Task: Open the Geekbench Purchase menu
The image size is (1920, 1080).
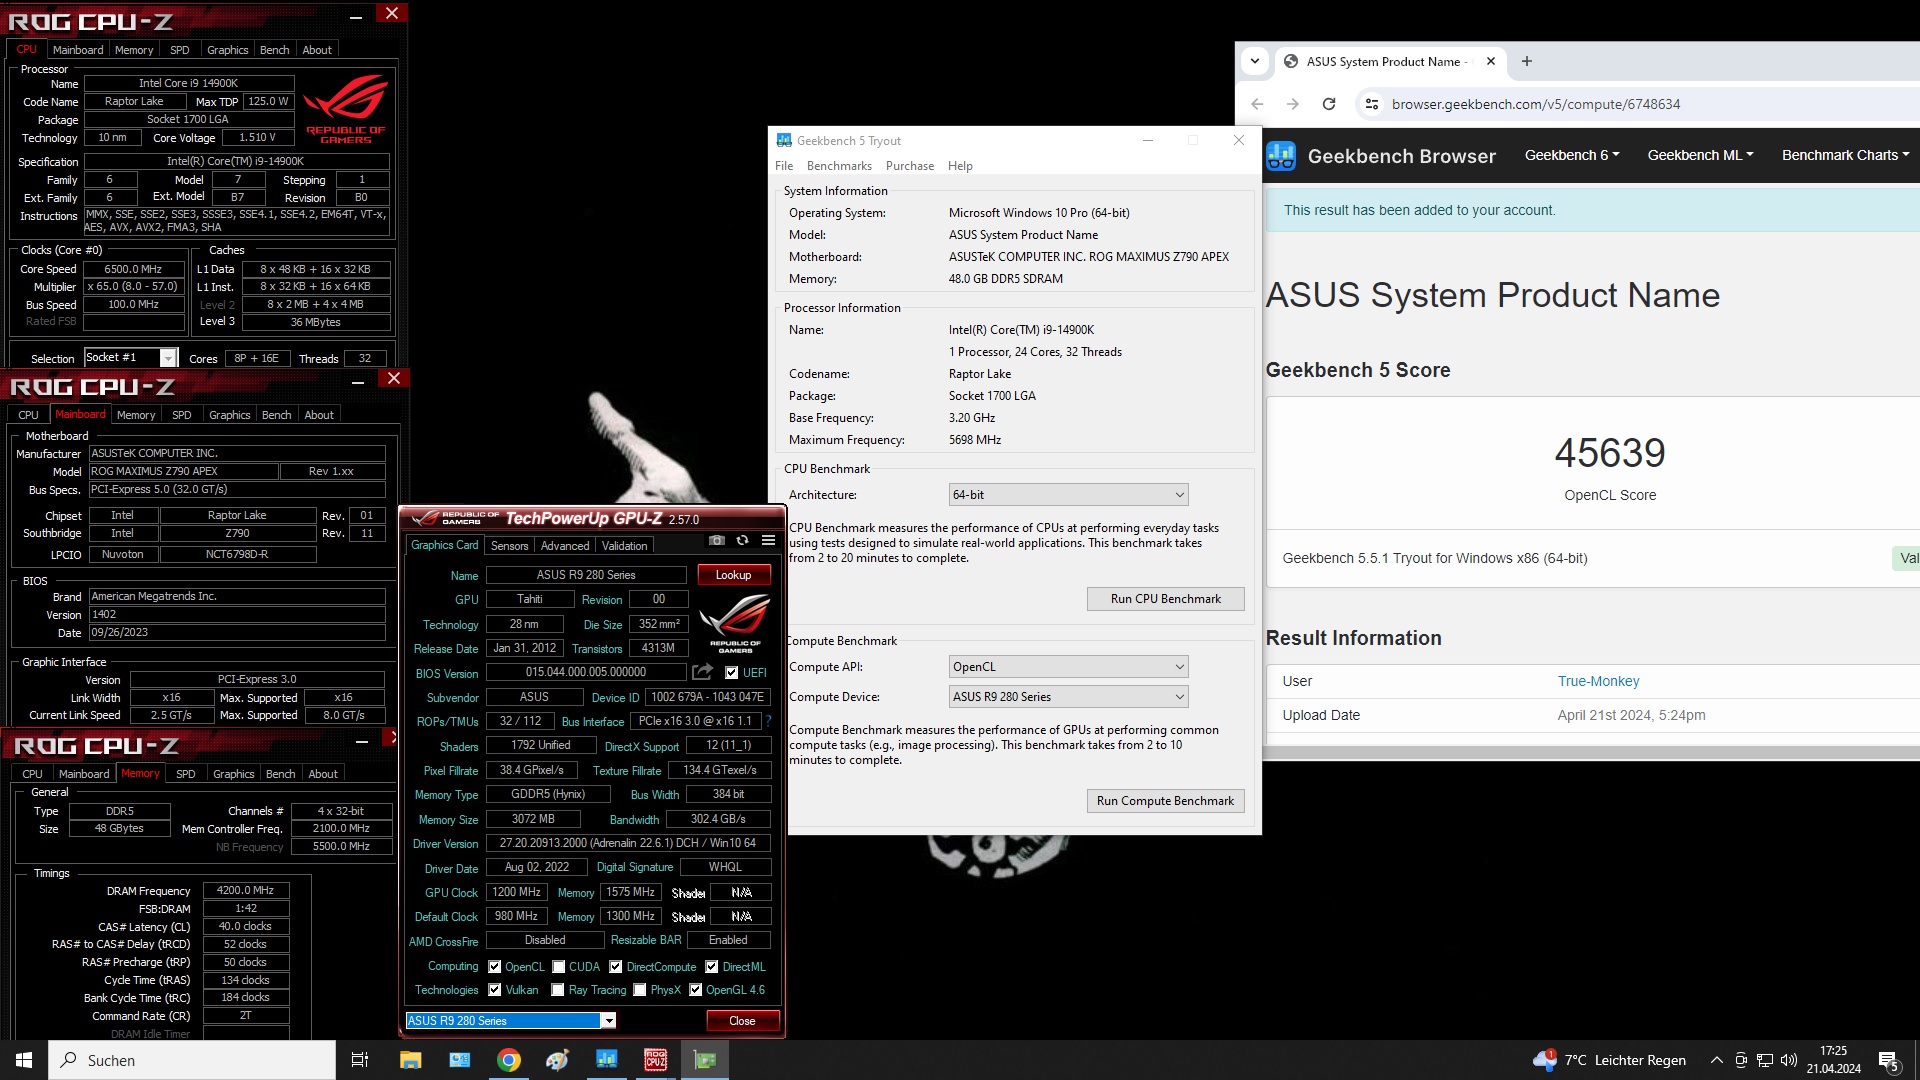Action: point(910,166)
